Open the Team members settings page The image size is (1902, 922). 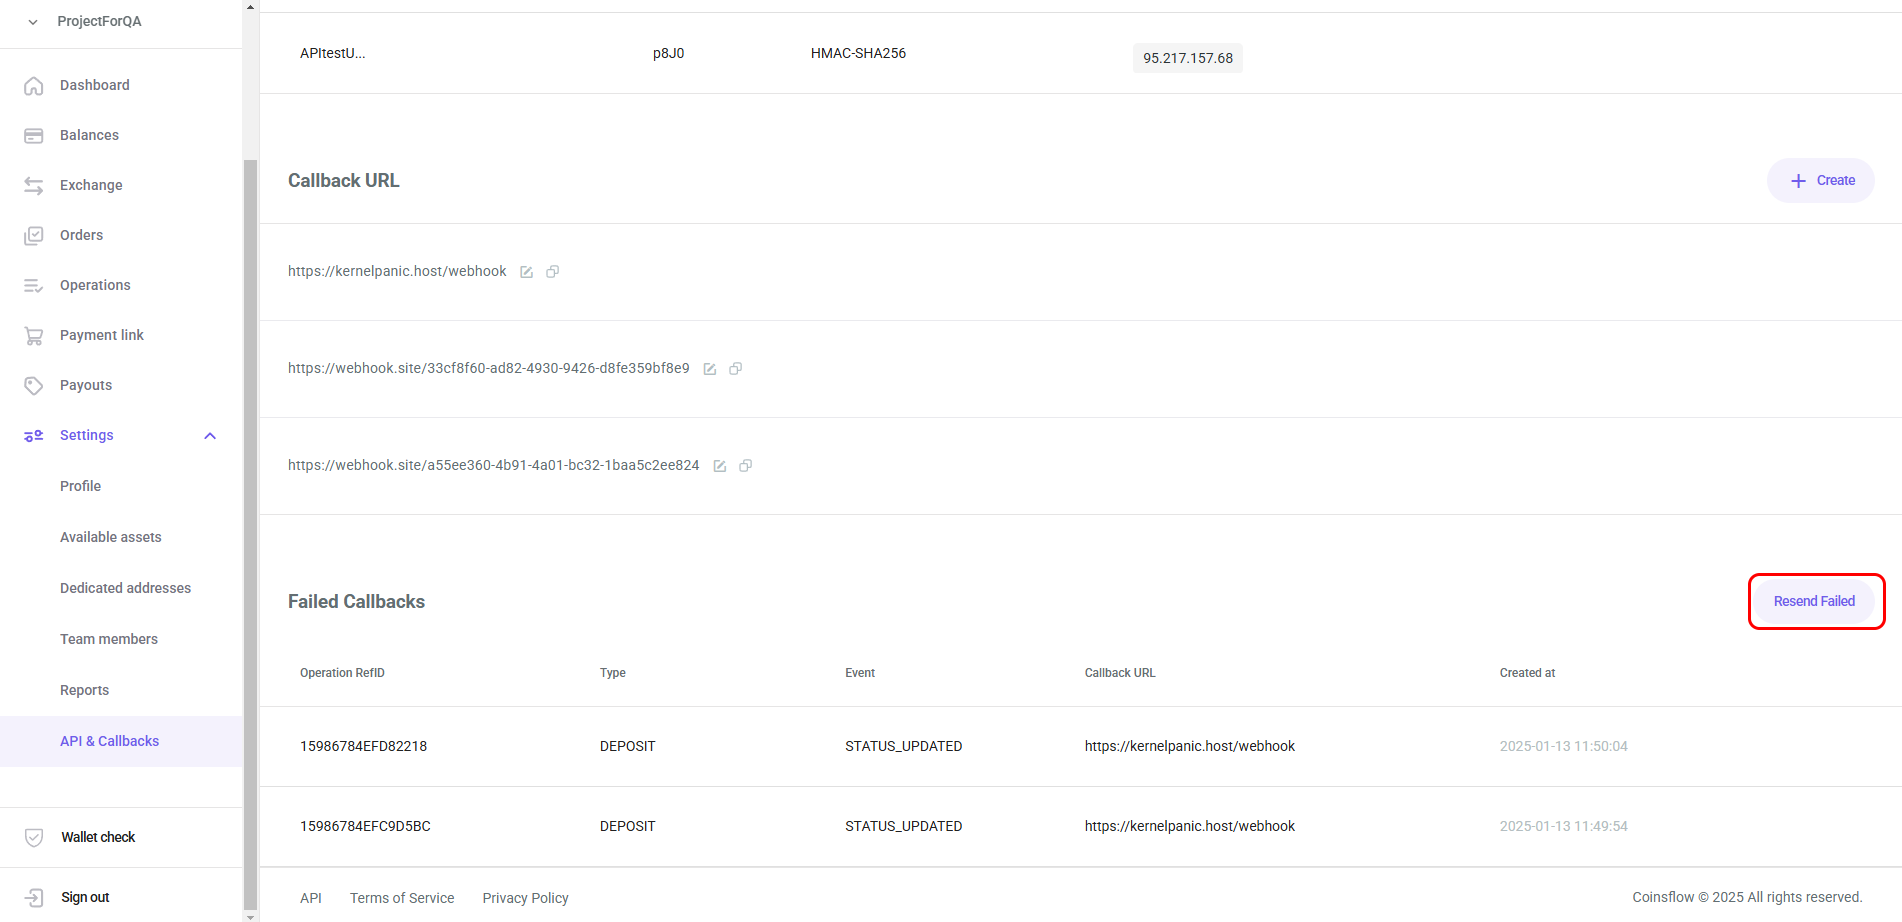pyautogui.click(x=108, y=639)
